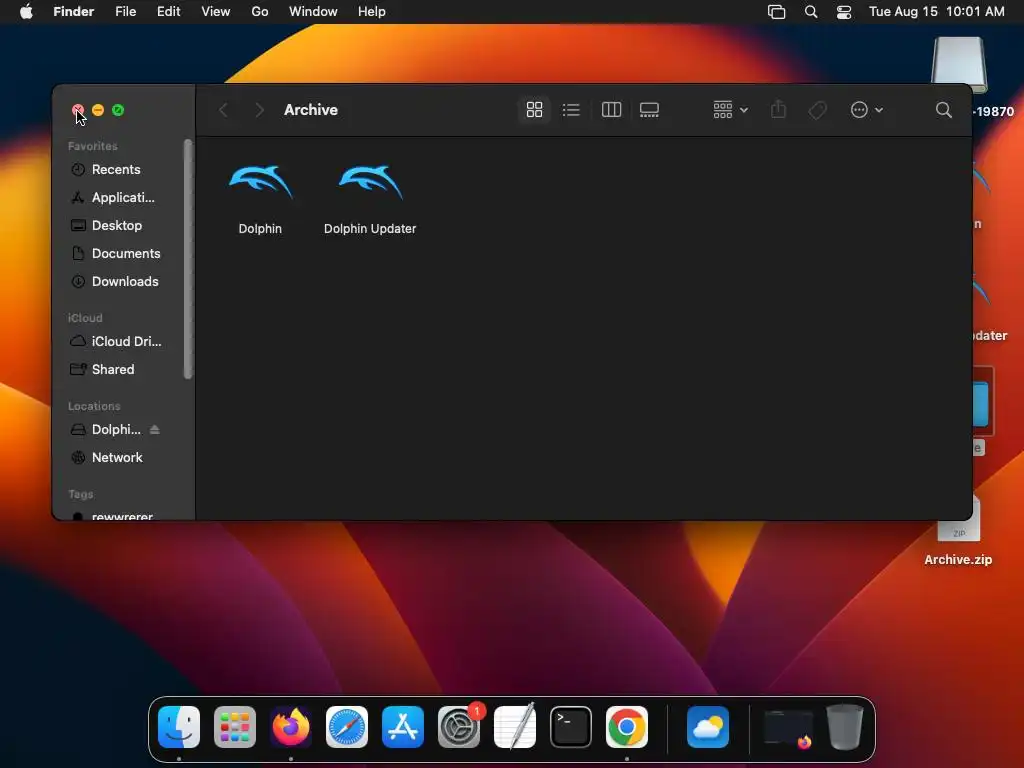
Task: Open System Settings from the Dock
Action: click(459, 727)
